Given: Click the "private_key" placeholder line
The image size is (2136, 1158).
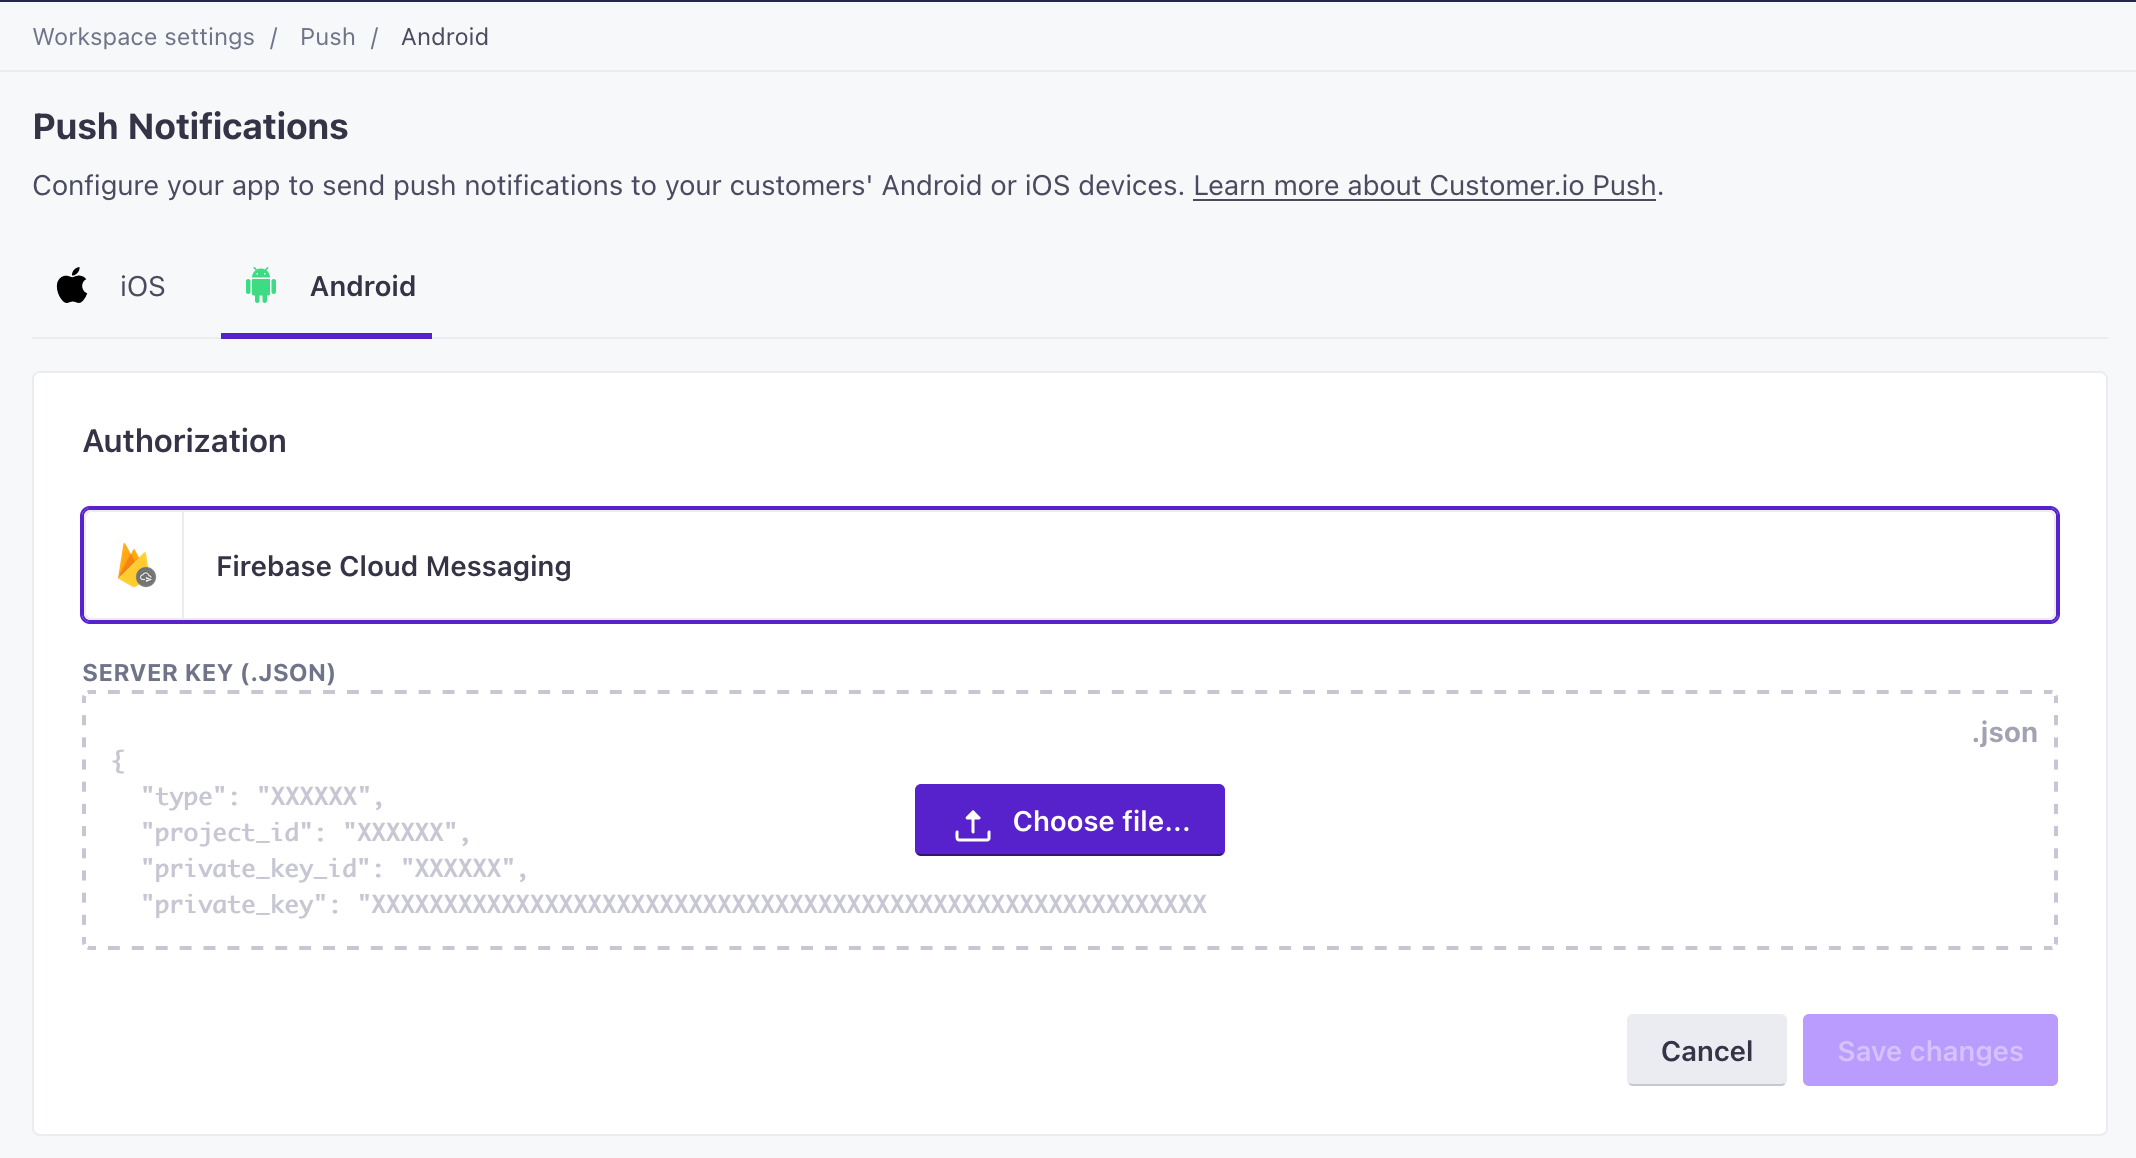Looking at the screenshot, I should [674, 905].
